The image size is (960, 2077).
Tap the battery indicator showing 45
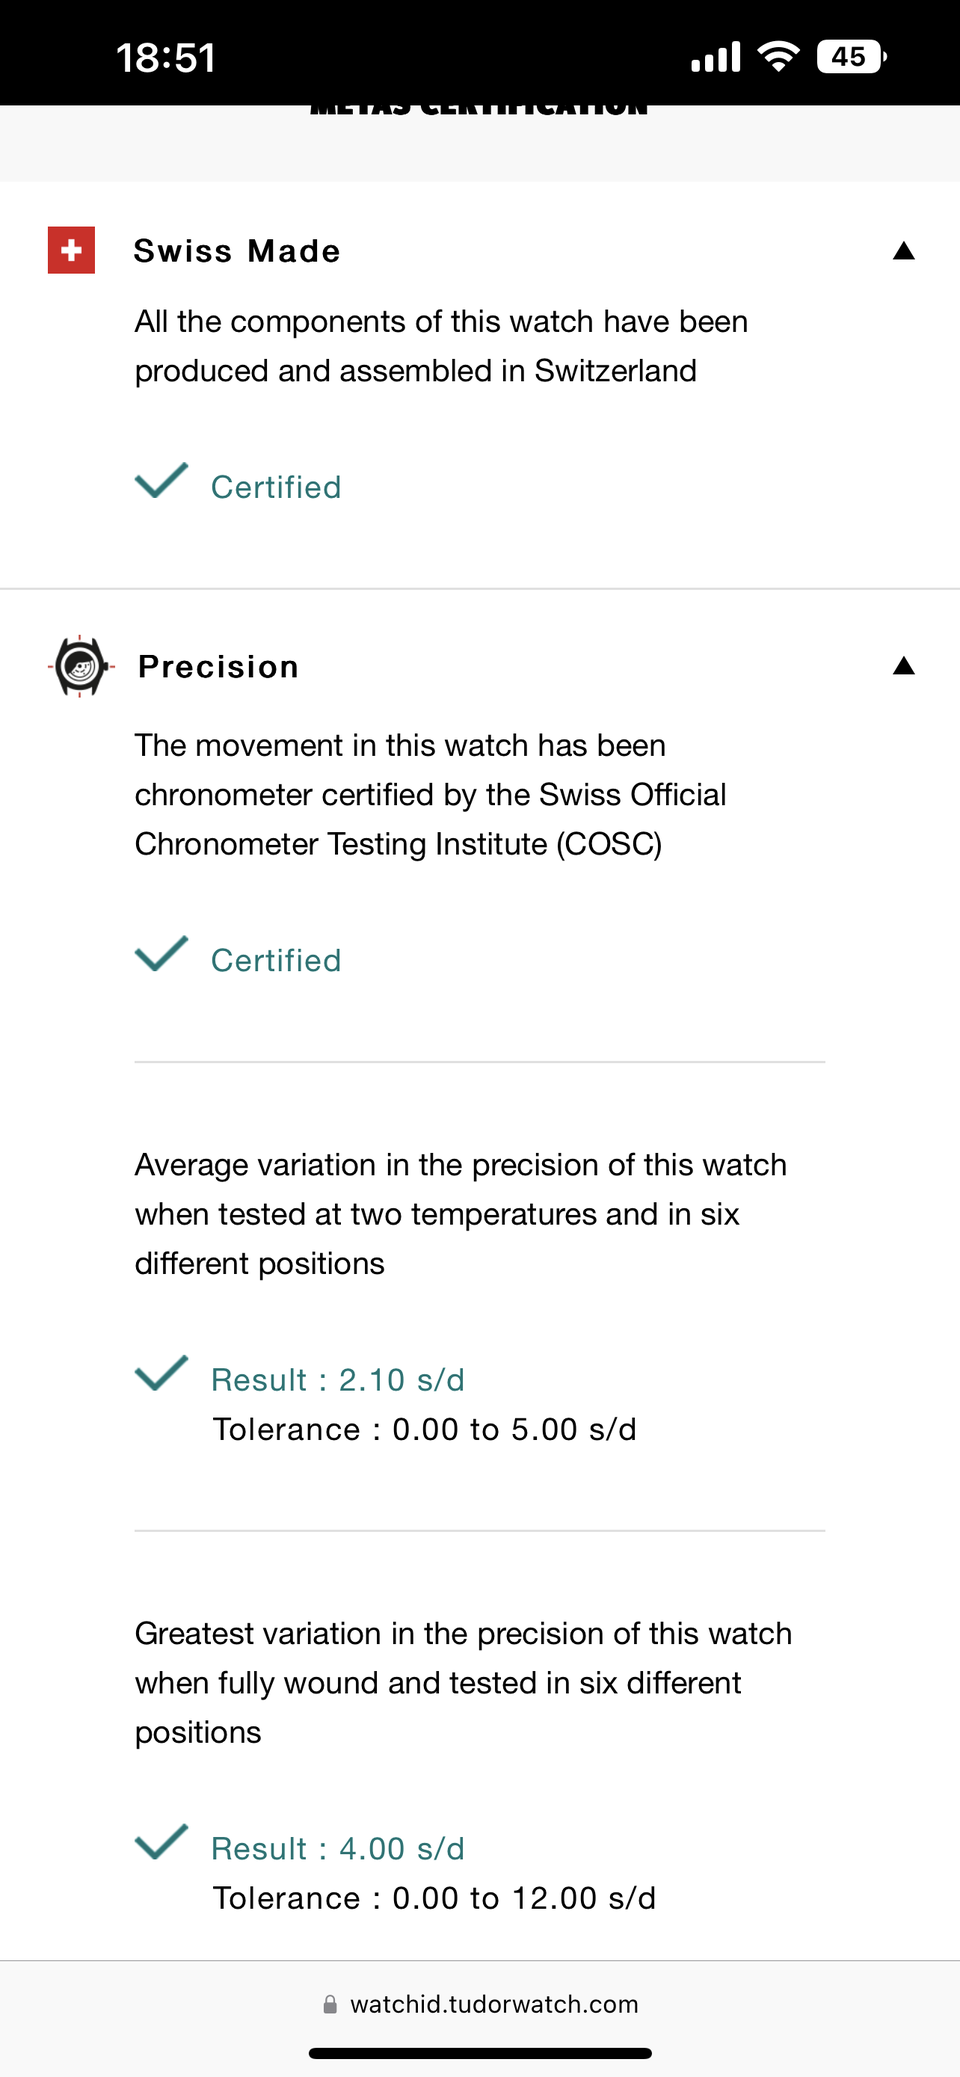pyautogui.click(x=851, y=57)
